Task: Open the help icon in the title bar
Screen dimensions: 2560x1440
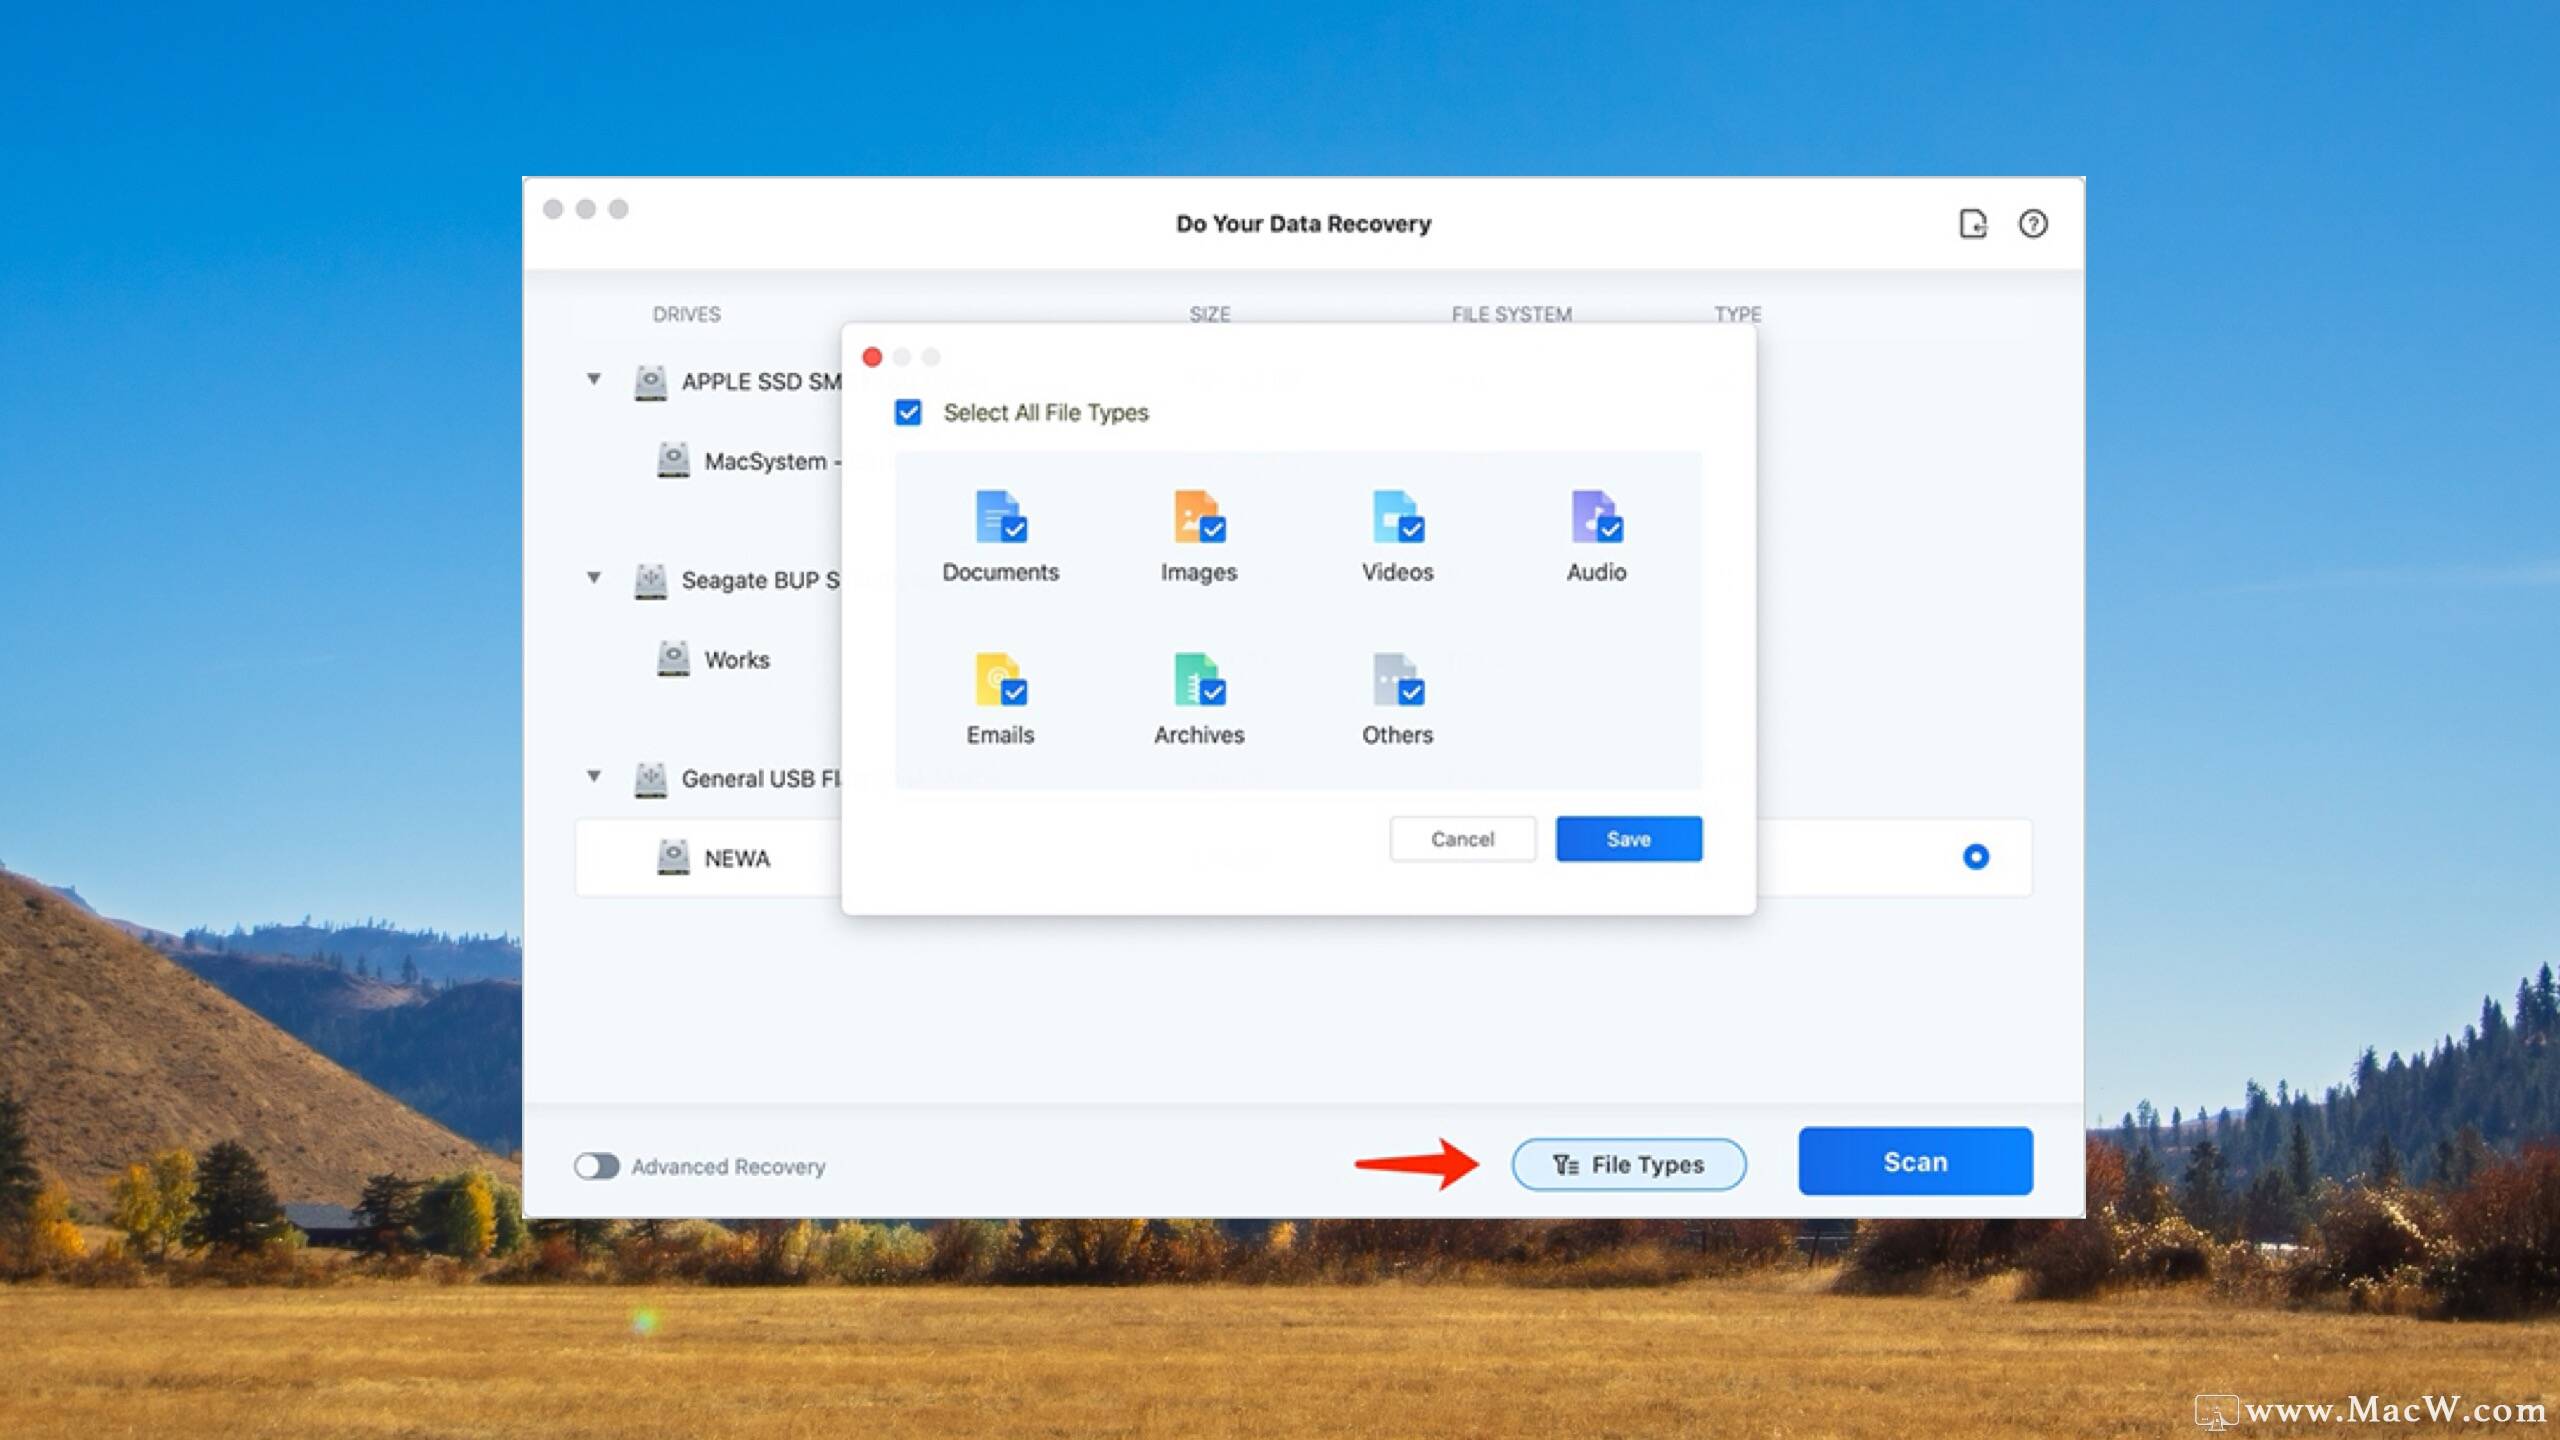Action: tap(2034, 224)
